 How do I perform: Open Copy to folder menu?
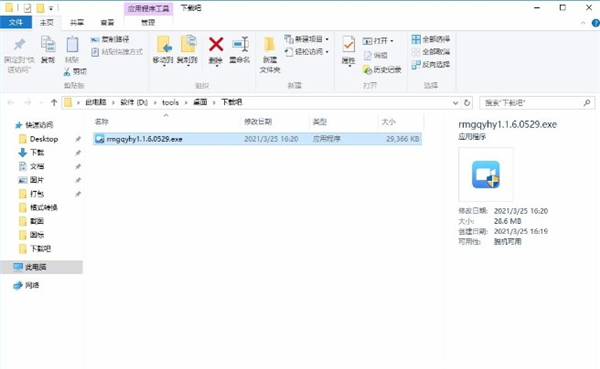[188, 51]
